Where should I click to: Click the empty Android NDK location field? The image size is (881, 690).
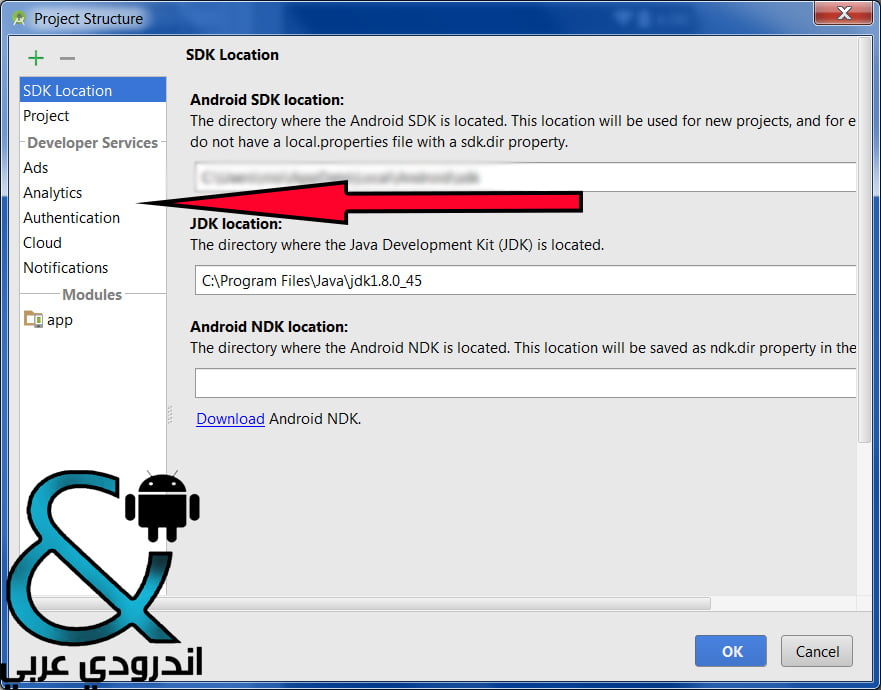tap(525, 383)
